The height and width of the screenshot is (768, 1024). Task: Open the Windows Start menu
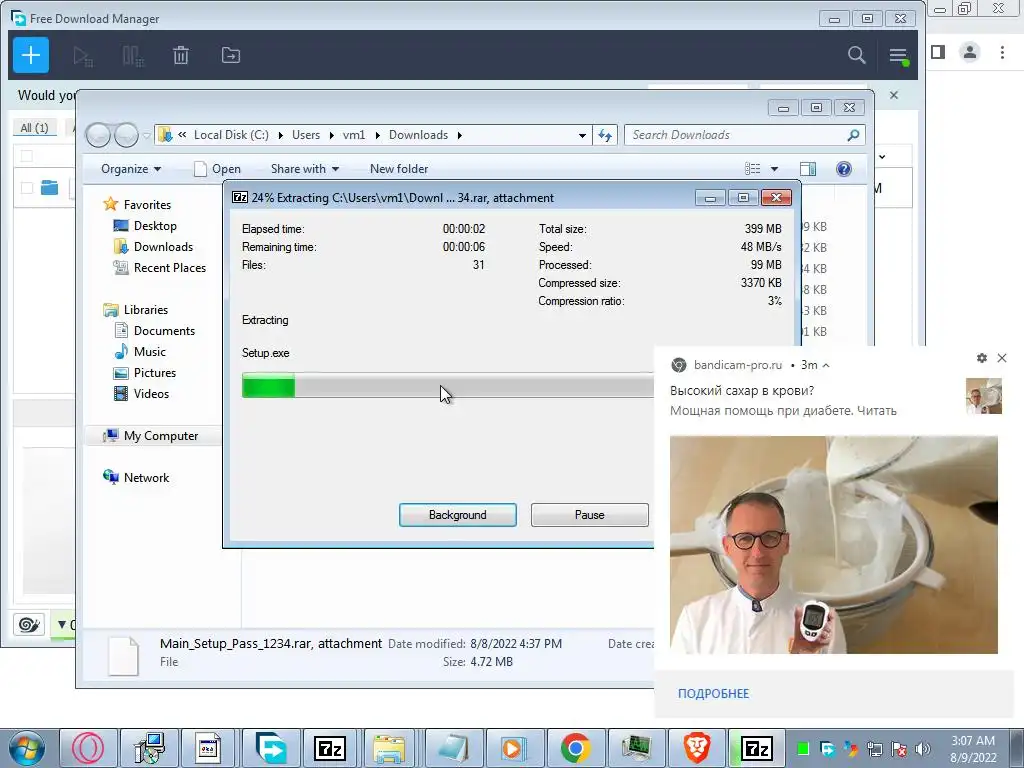(26, 748)
